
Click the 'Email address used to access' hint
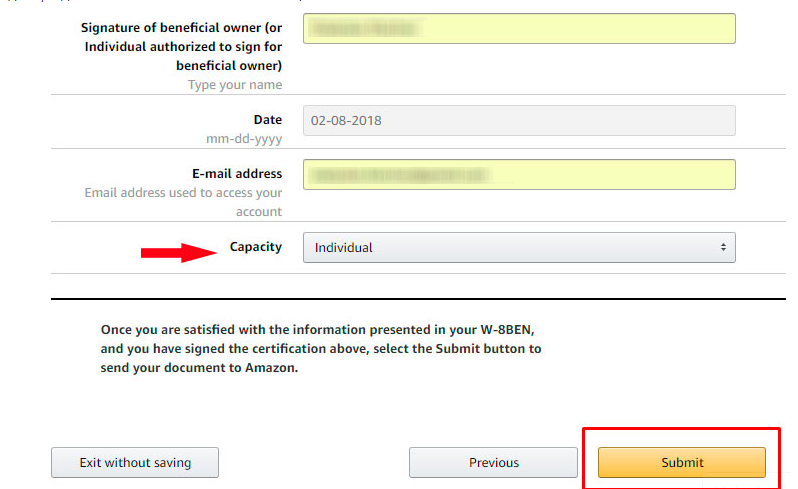183,202
